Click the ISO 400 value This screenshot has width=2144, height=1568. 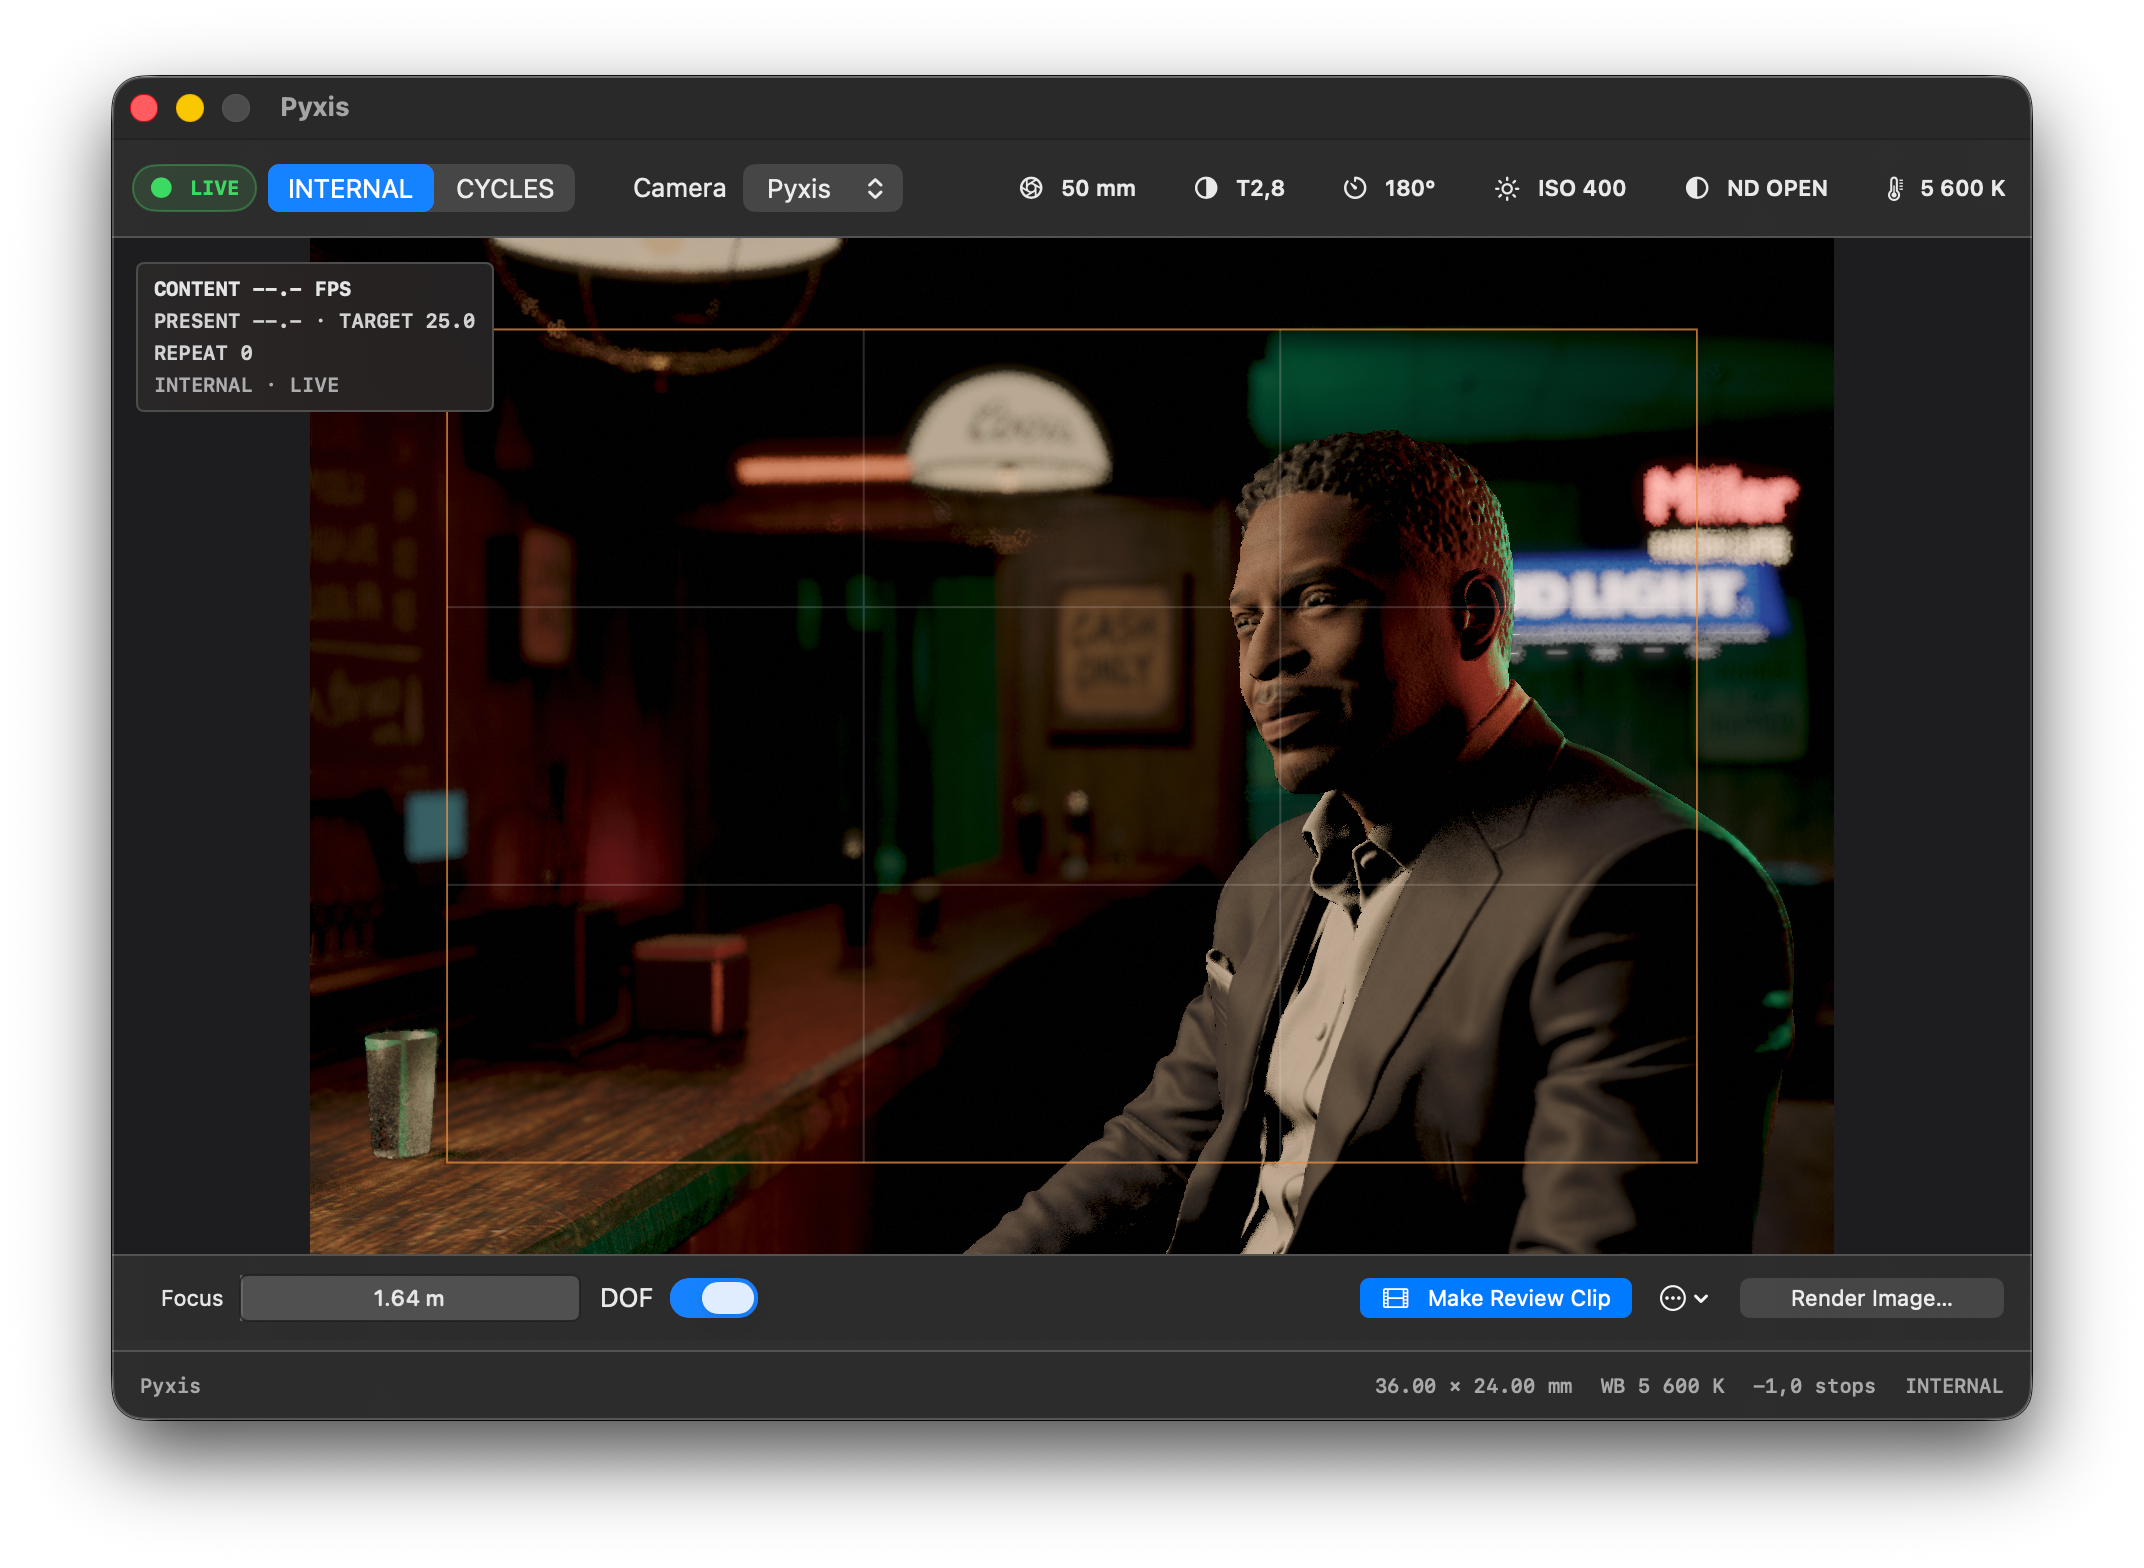(1582, 188)
